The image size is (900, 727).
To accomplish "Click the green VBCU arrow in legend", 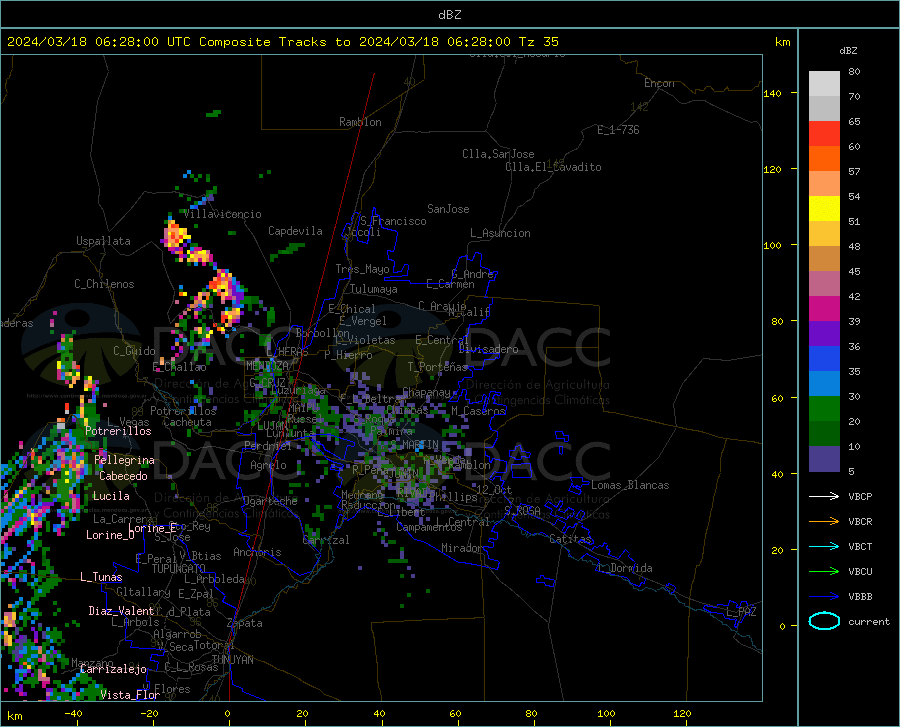I will coord(824,572).
